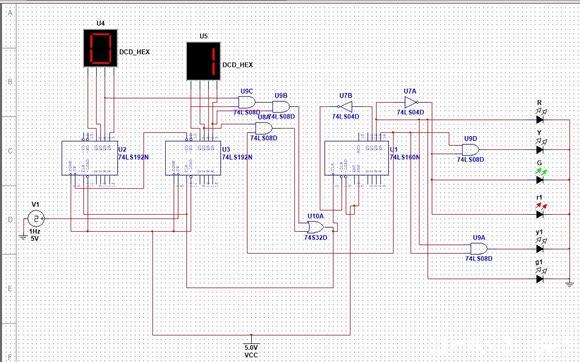Image resolution: width=580 pixels, height=362 pixels.
Task: Click the 74LS04D label under U7B
Action: [x=345, y=117]
